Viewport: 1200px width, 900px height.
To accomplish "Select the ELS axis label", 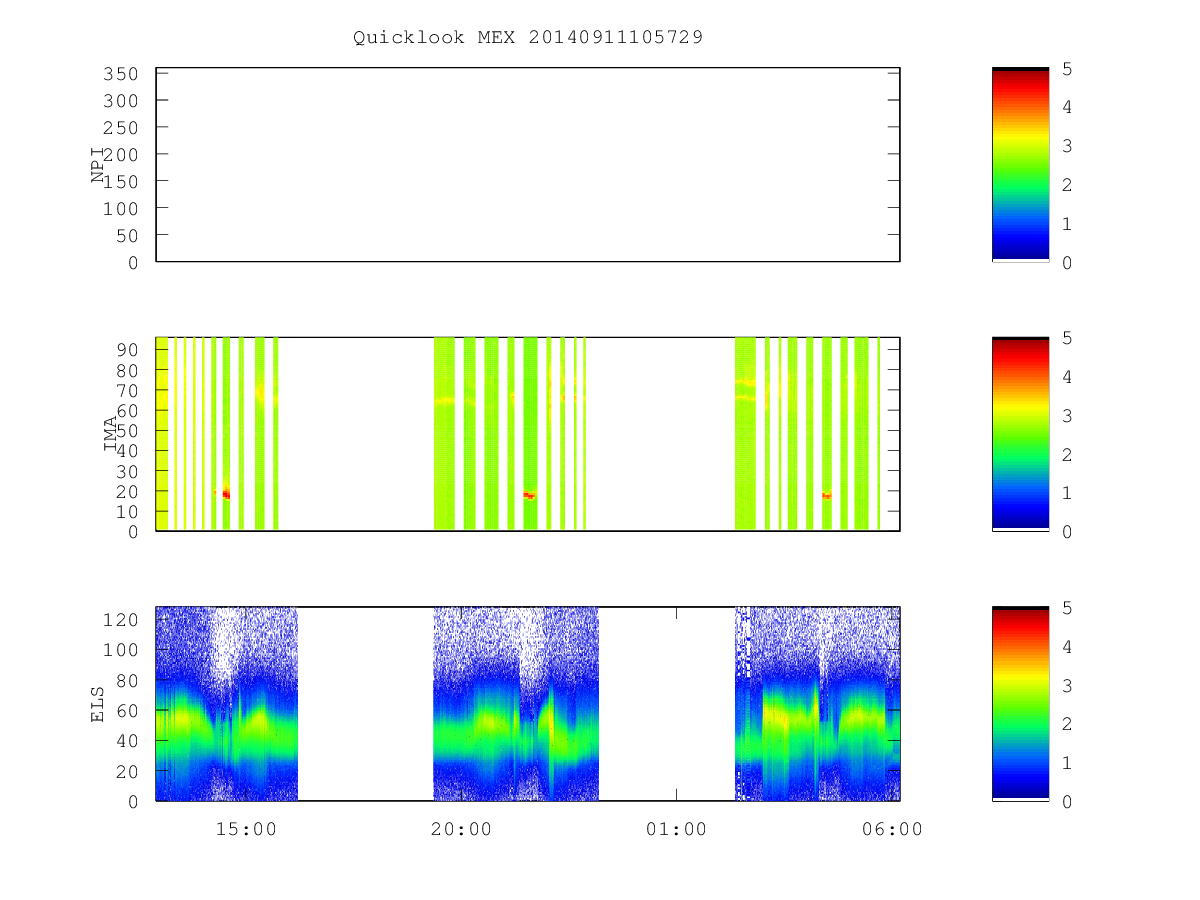I will coord(98,704).
